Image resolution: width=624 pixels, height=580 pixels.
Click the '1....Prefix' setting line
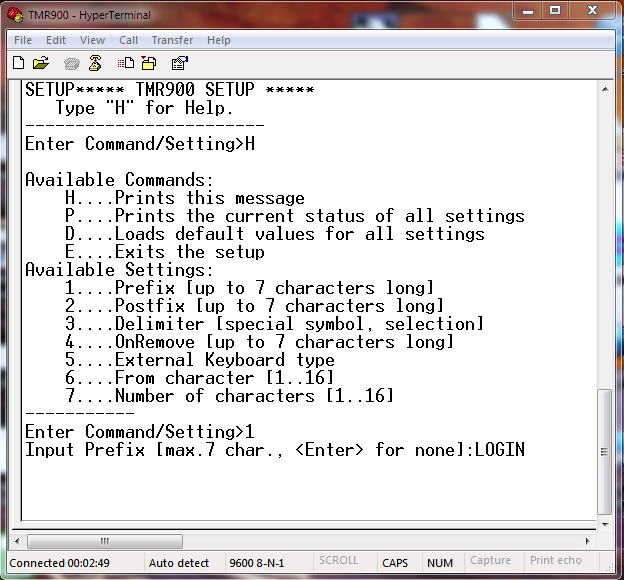tap(250, 288)
